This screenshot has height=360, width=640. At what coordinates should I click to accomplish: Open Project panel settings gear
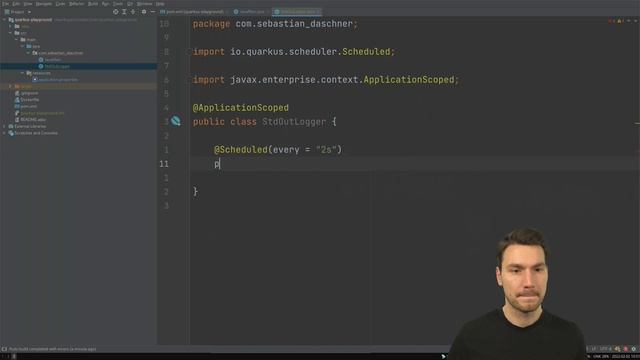point(144,12)
